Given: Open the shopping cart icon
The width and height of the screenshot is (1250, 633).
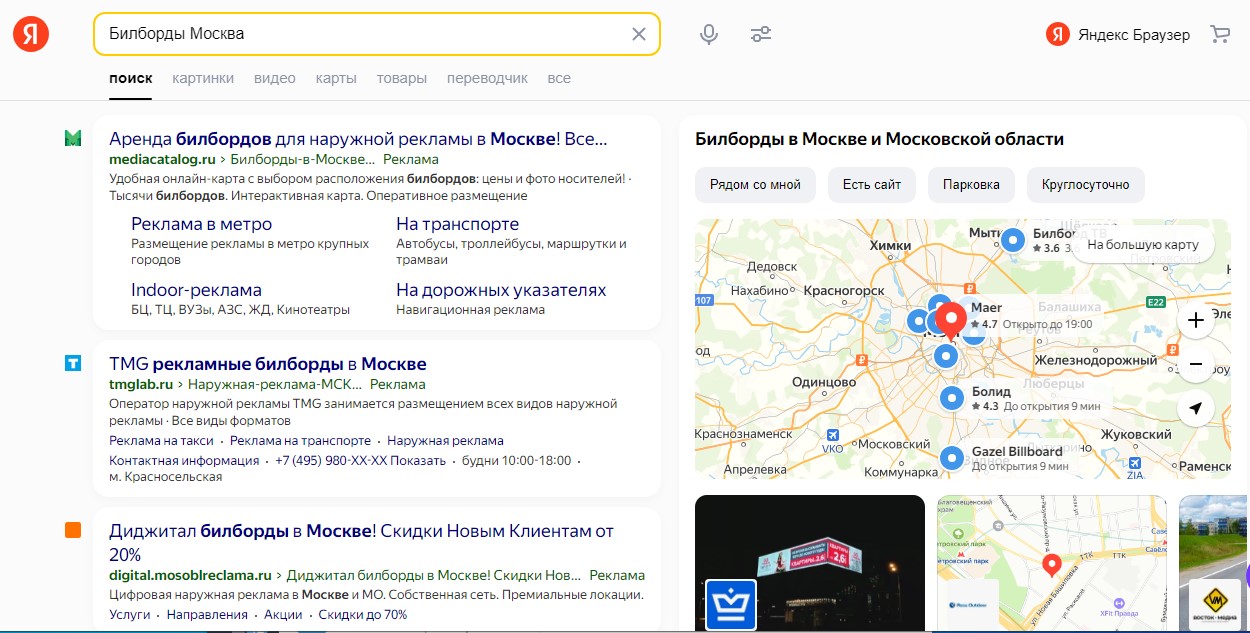Looking at the screenshot, I should 1220,33.
